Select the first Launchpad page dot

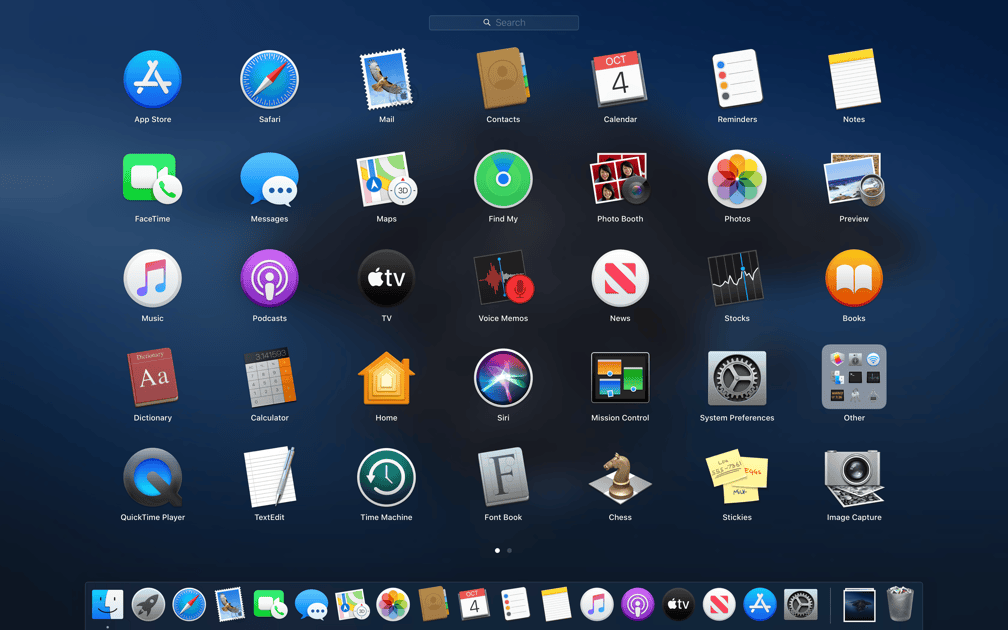click(497, 550)
